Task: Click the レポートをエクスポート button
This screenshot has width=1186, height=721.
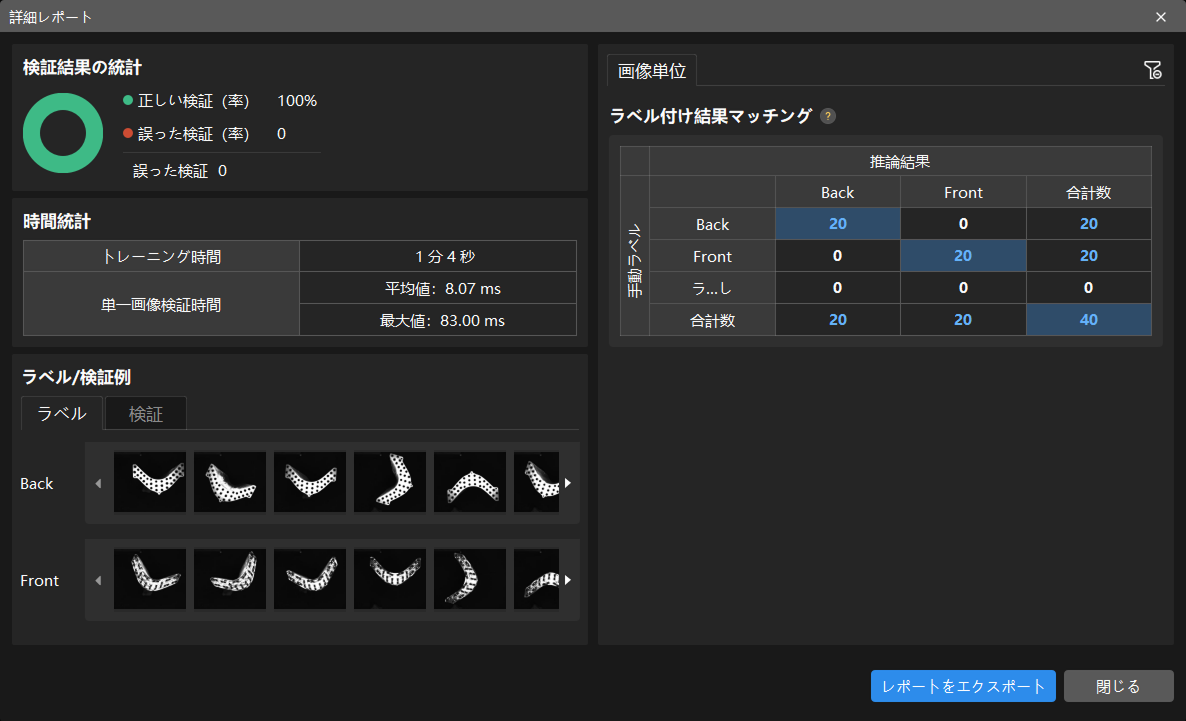Action: point(963,686)
